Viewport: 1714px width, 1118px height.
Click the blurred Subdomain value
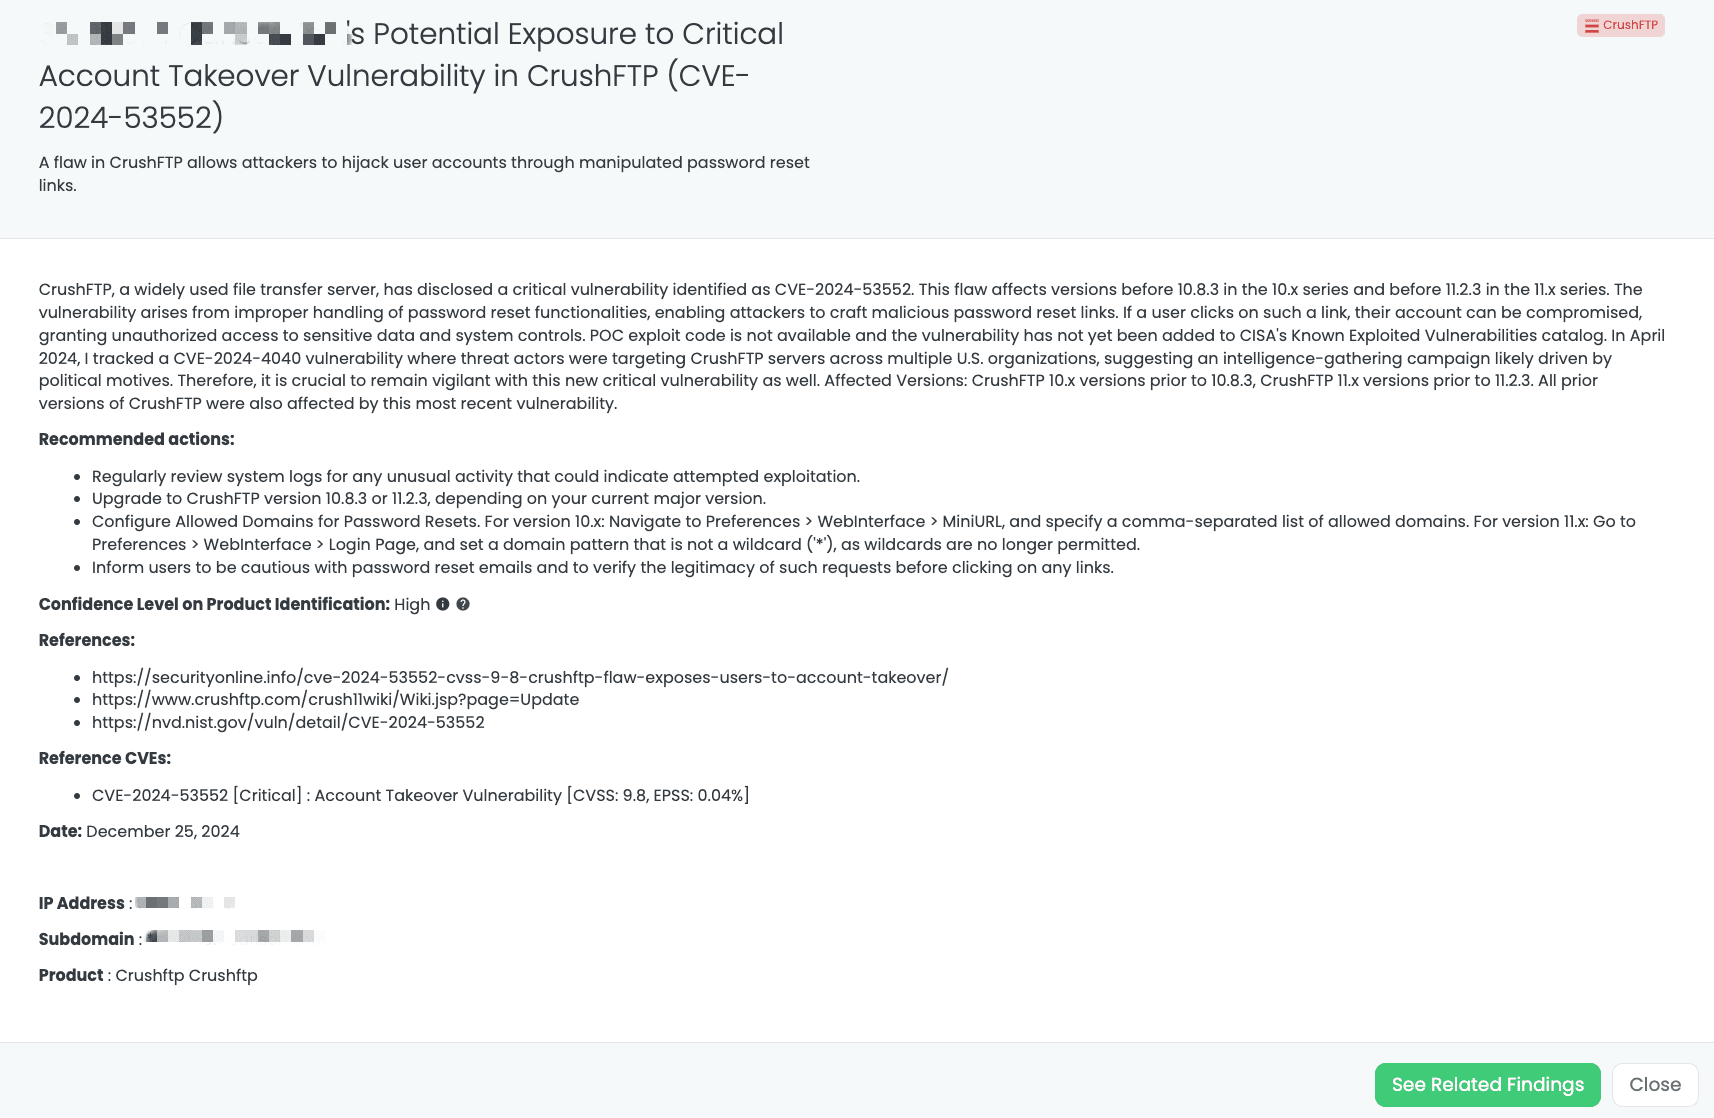(230, 938)
